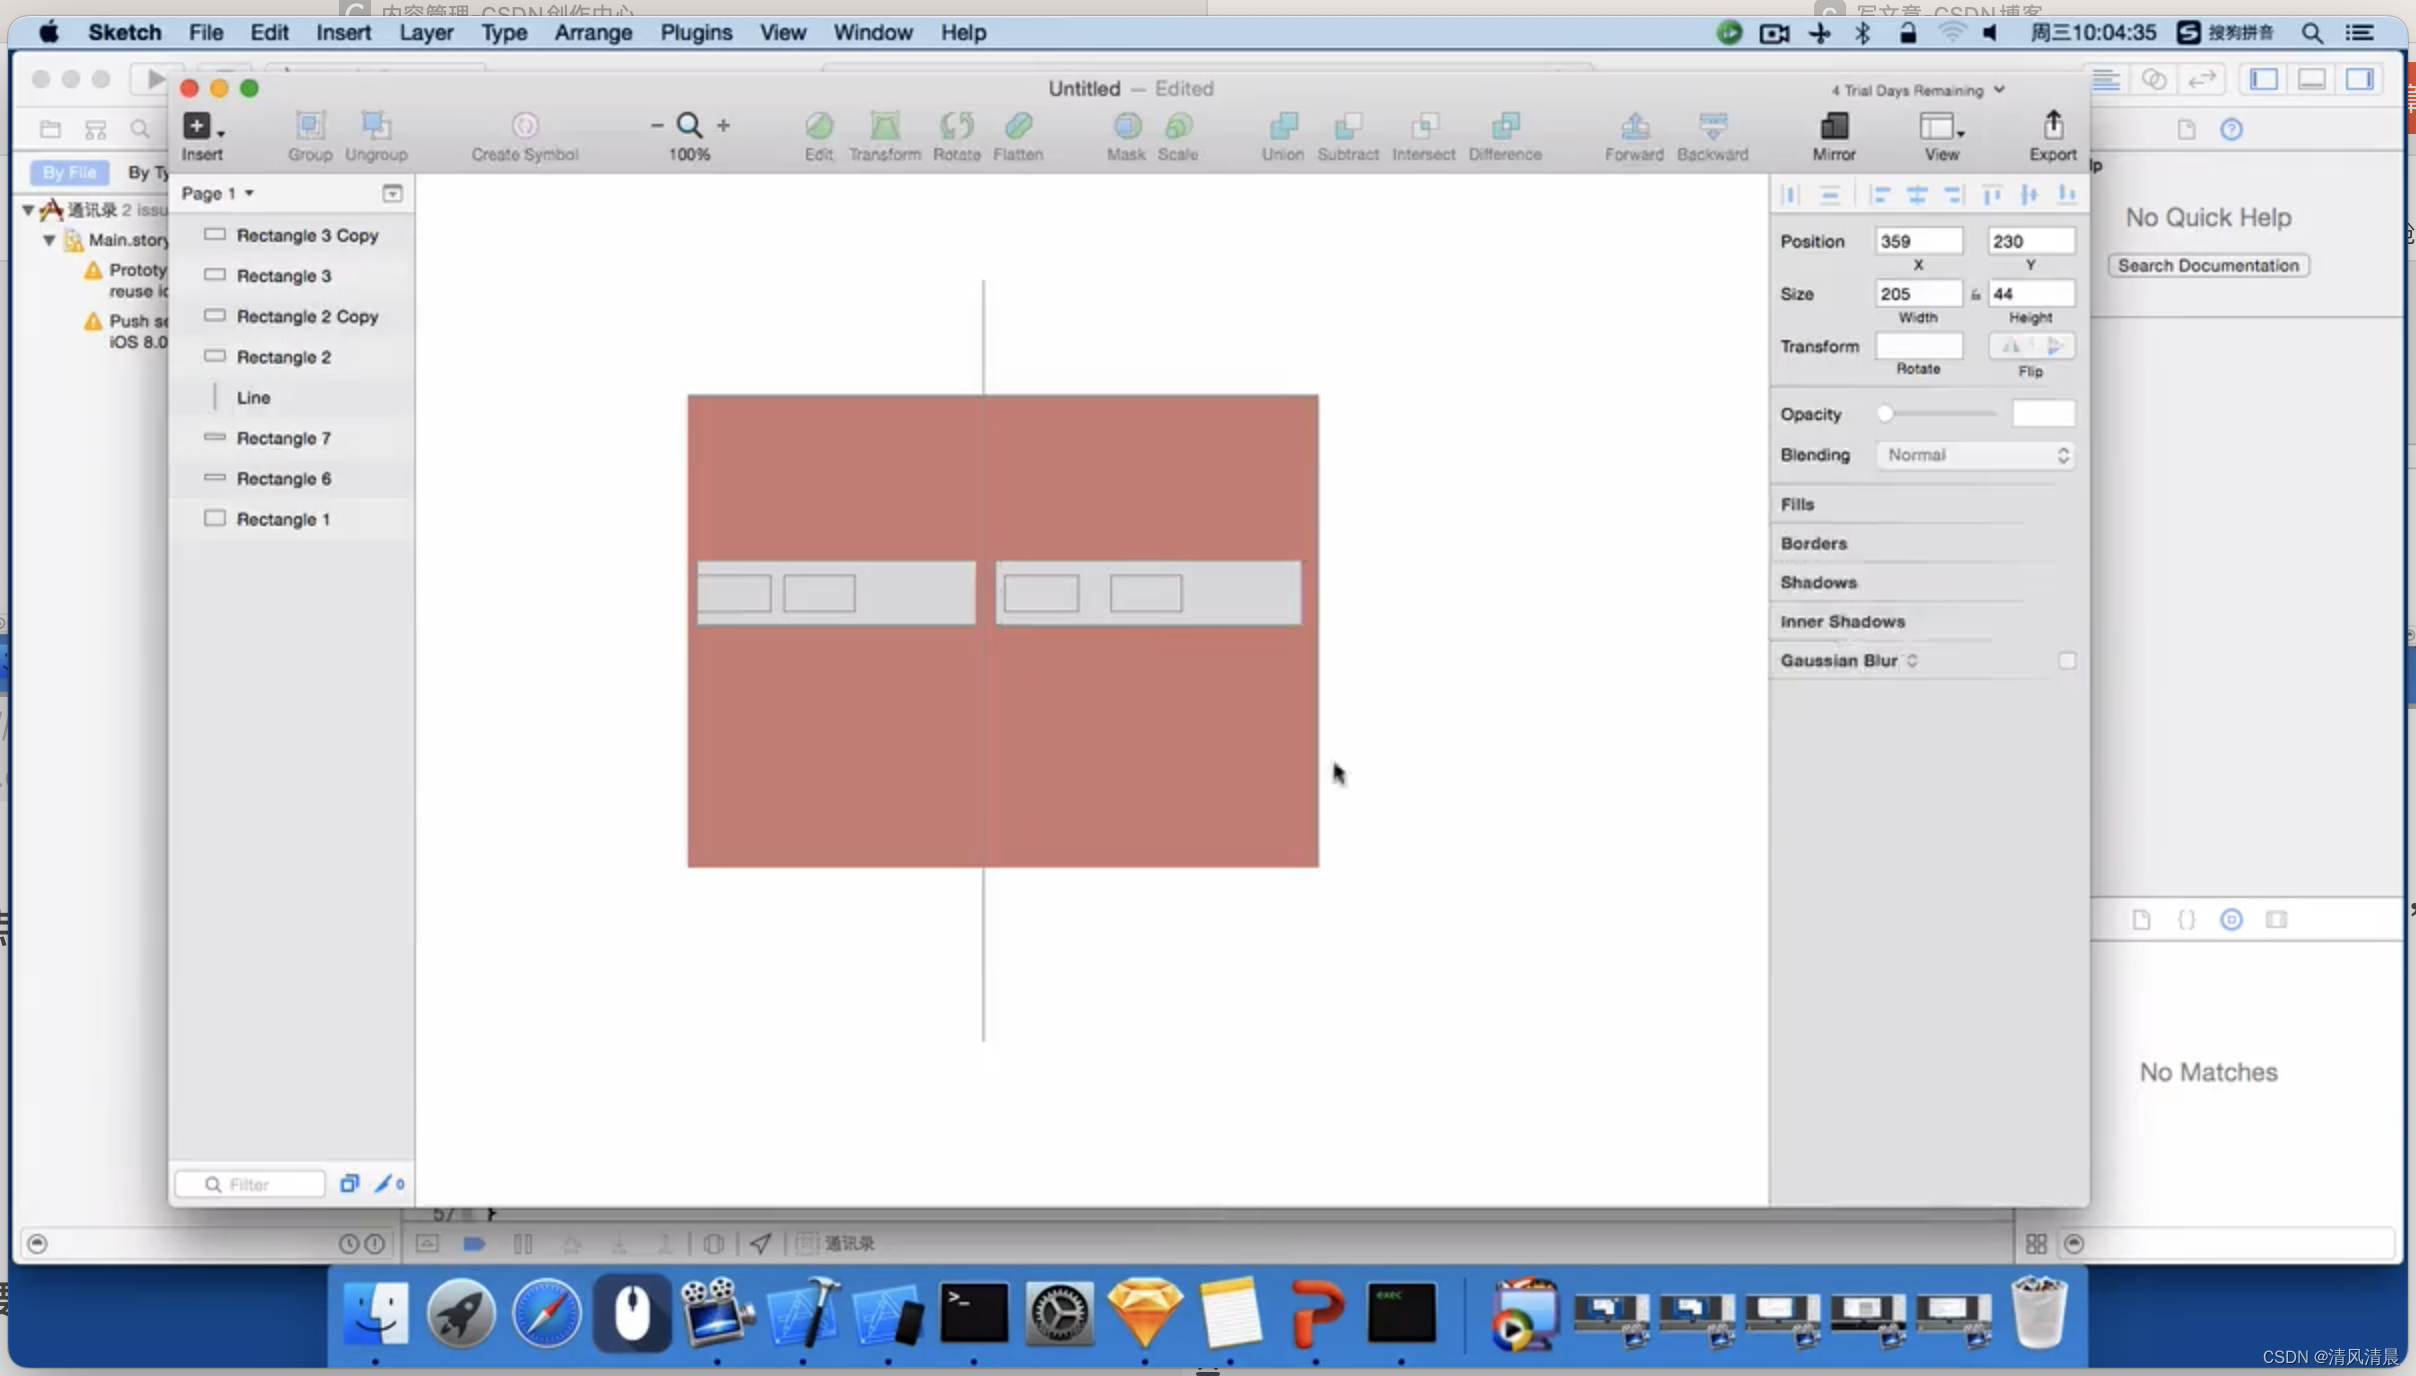The width and height of the screenshot is (2416, 1376).
Task: Expand the Borders section
Action: click(x=1814, y=543)
